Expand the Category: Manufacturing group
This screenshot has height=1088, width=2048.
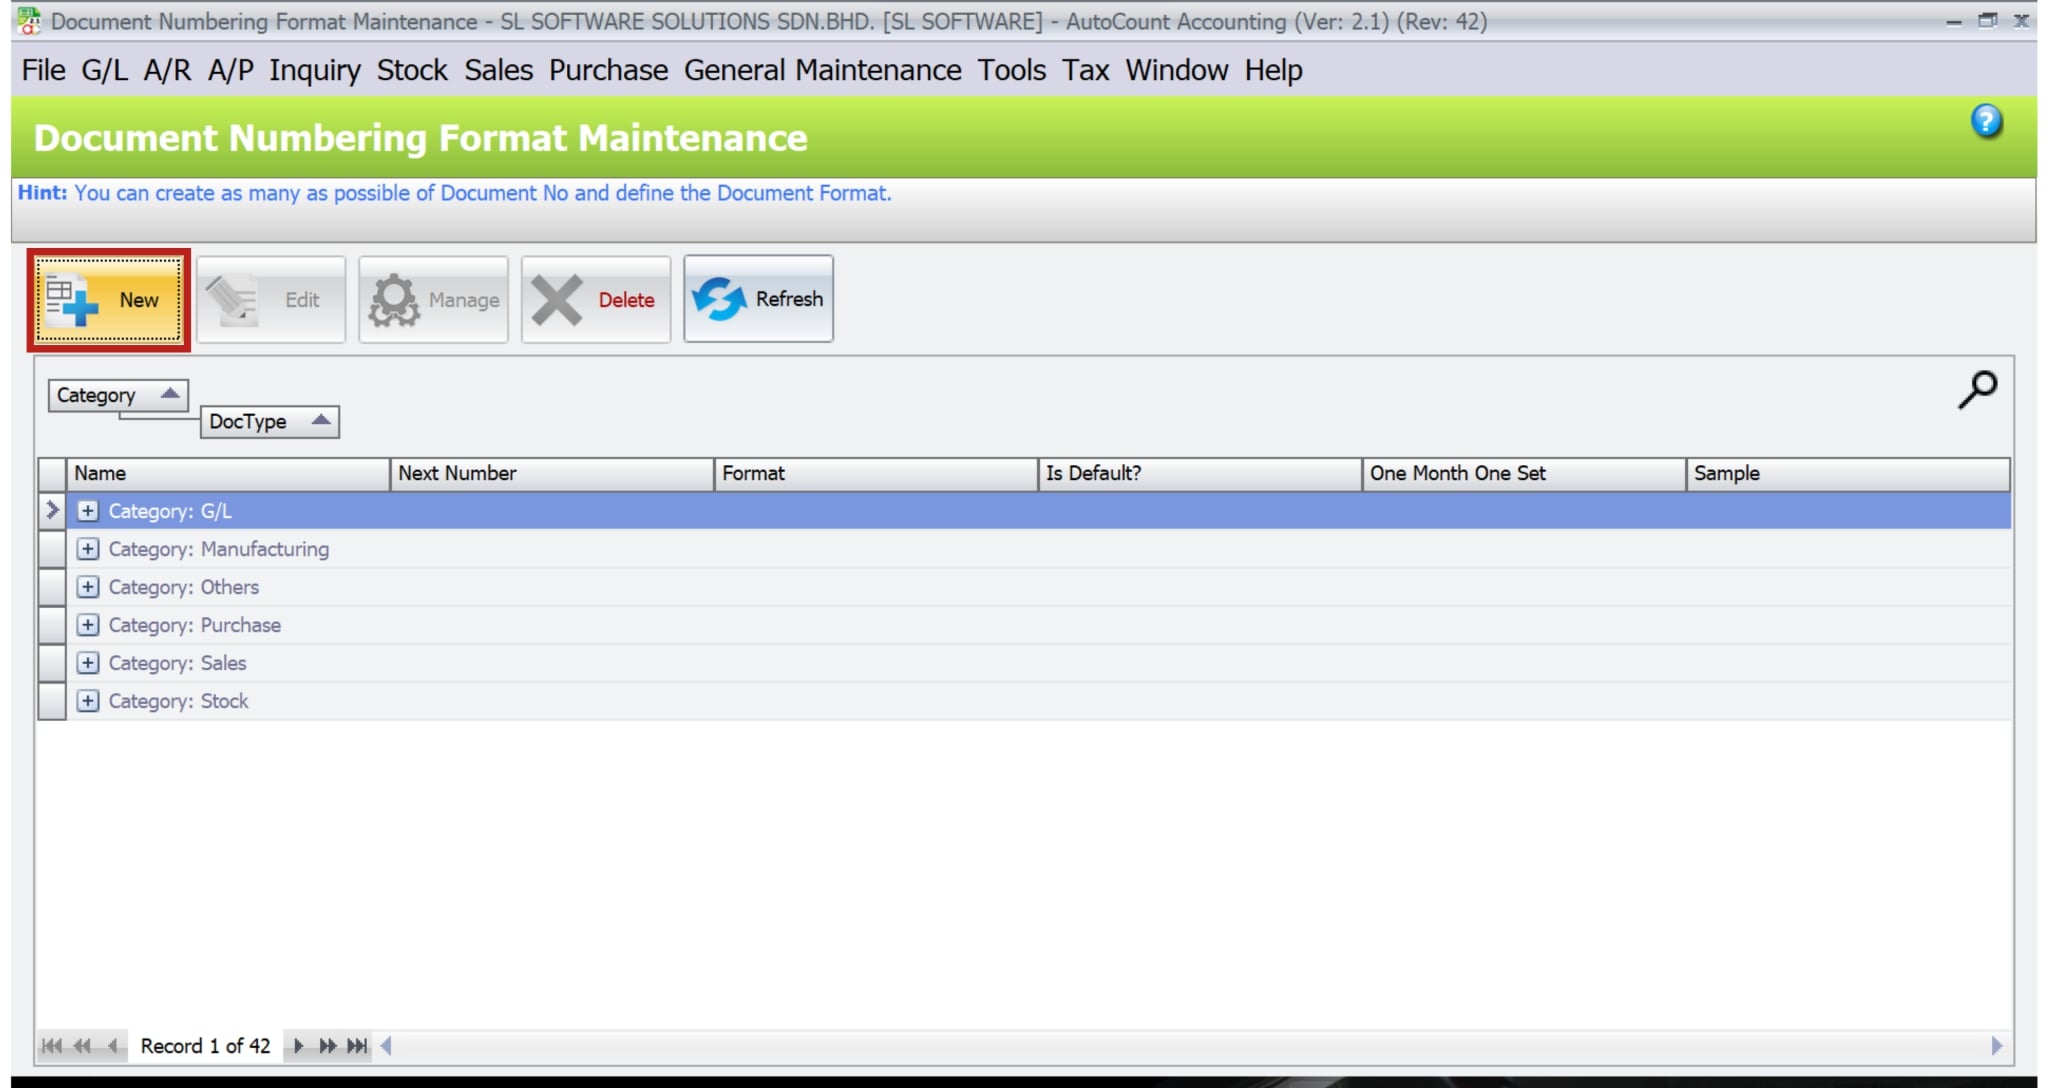click(x=88, y=549)
